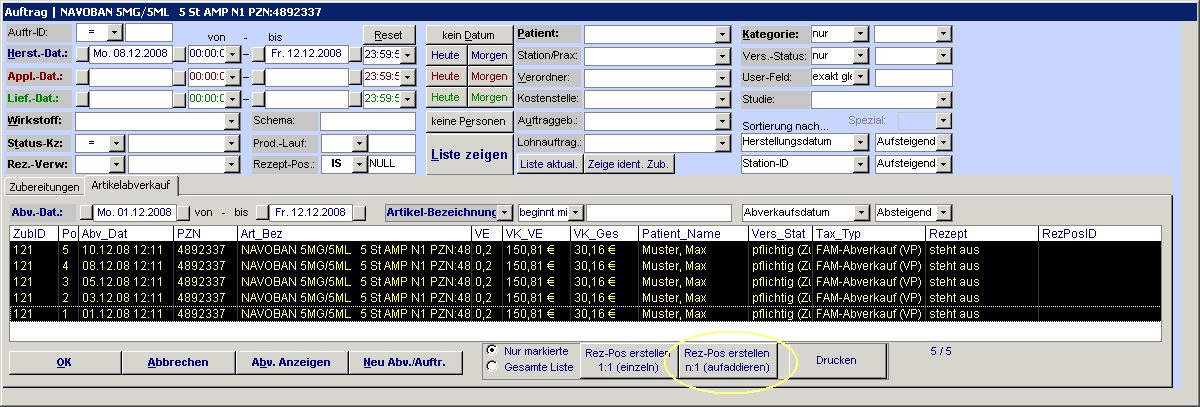Viewport: 1200px width, 407px height.
Task: Click 'Rez-Pos erstellen n:1 (aufaddieren)' button
Action: coord(727,360)
